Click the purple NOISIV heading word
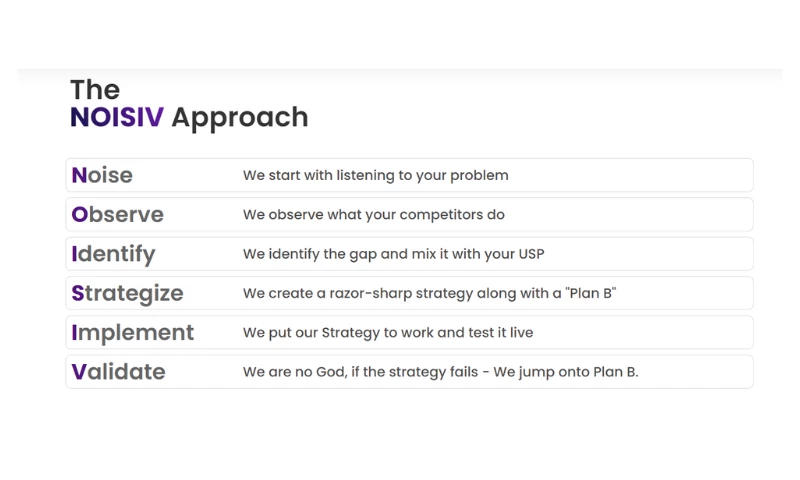This screenshot has width=800, height=480. click(x=116, y=118)
